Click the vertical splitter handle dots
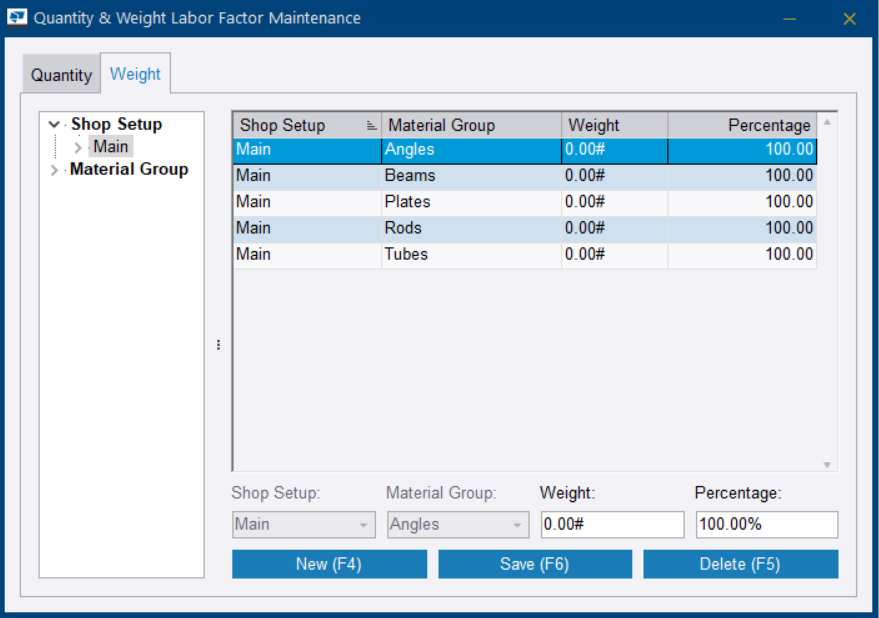The width and height of the screenshot is (879, 618). coord(218,345)
